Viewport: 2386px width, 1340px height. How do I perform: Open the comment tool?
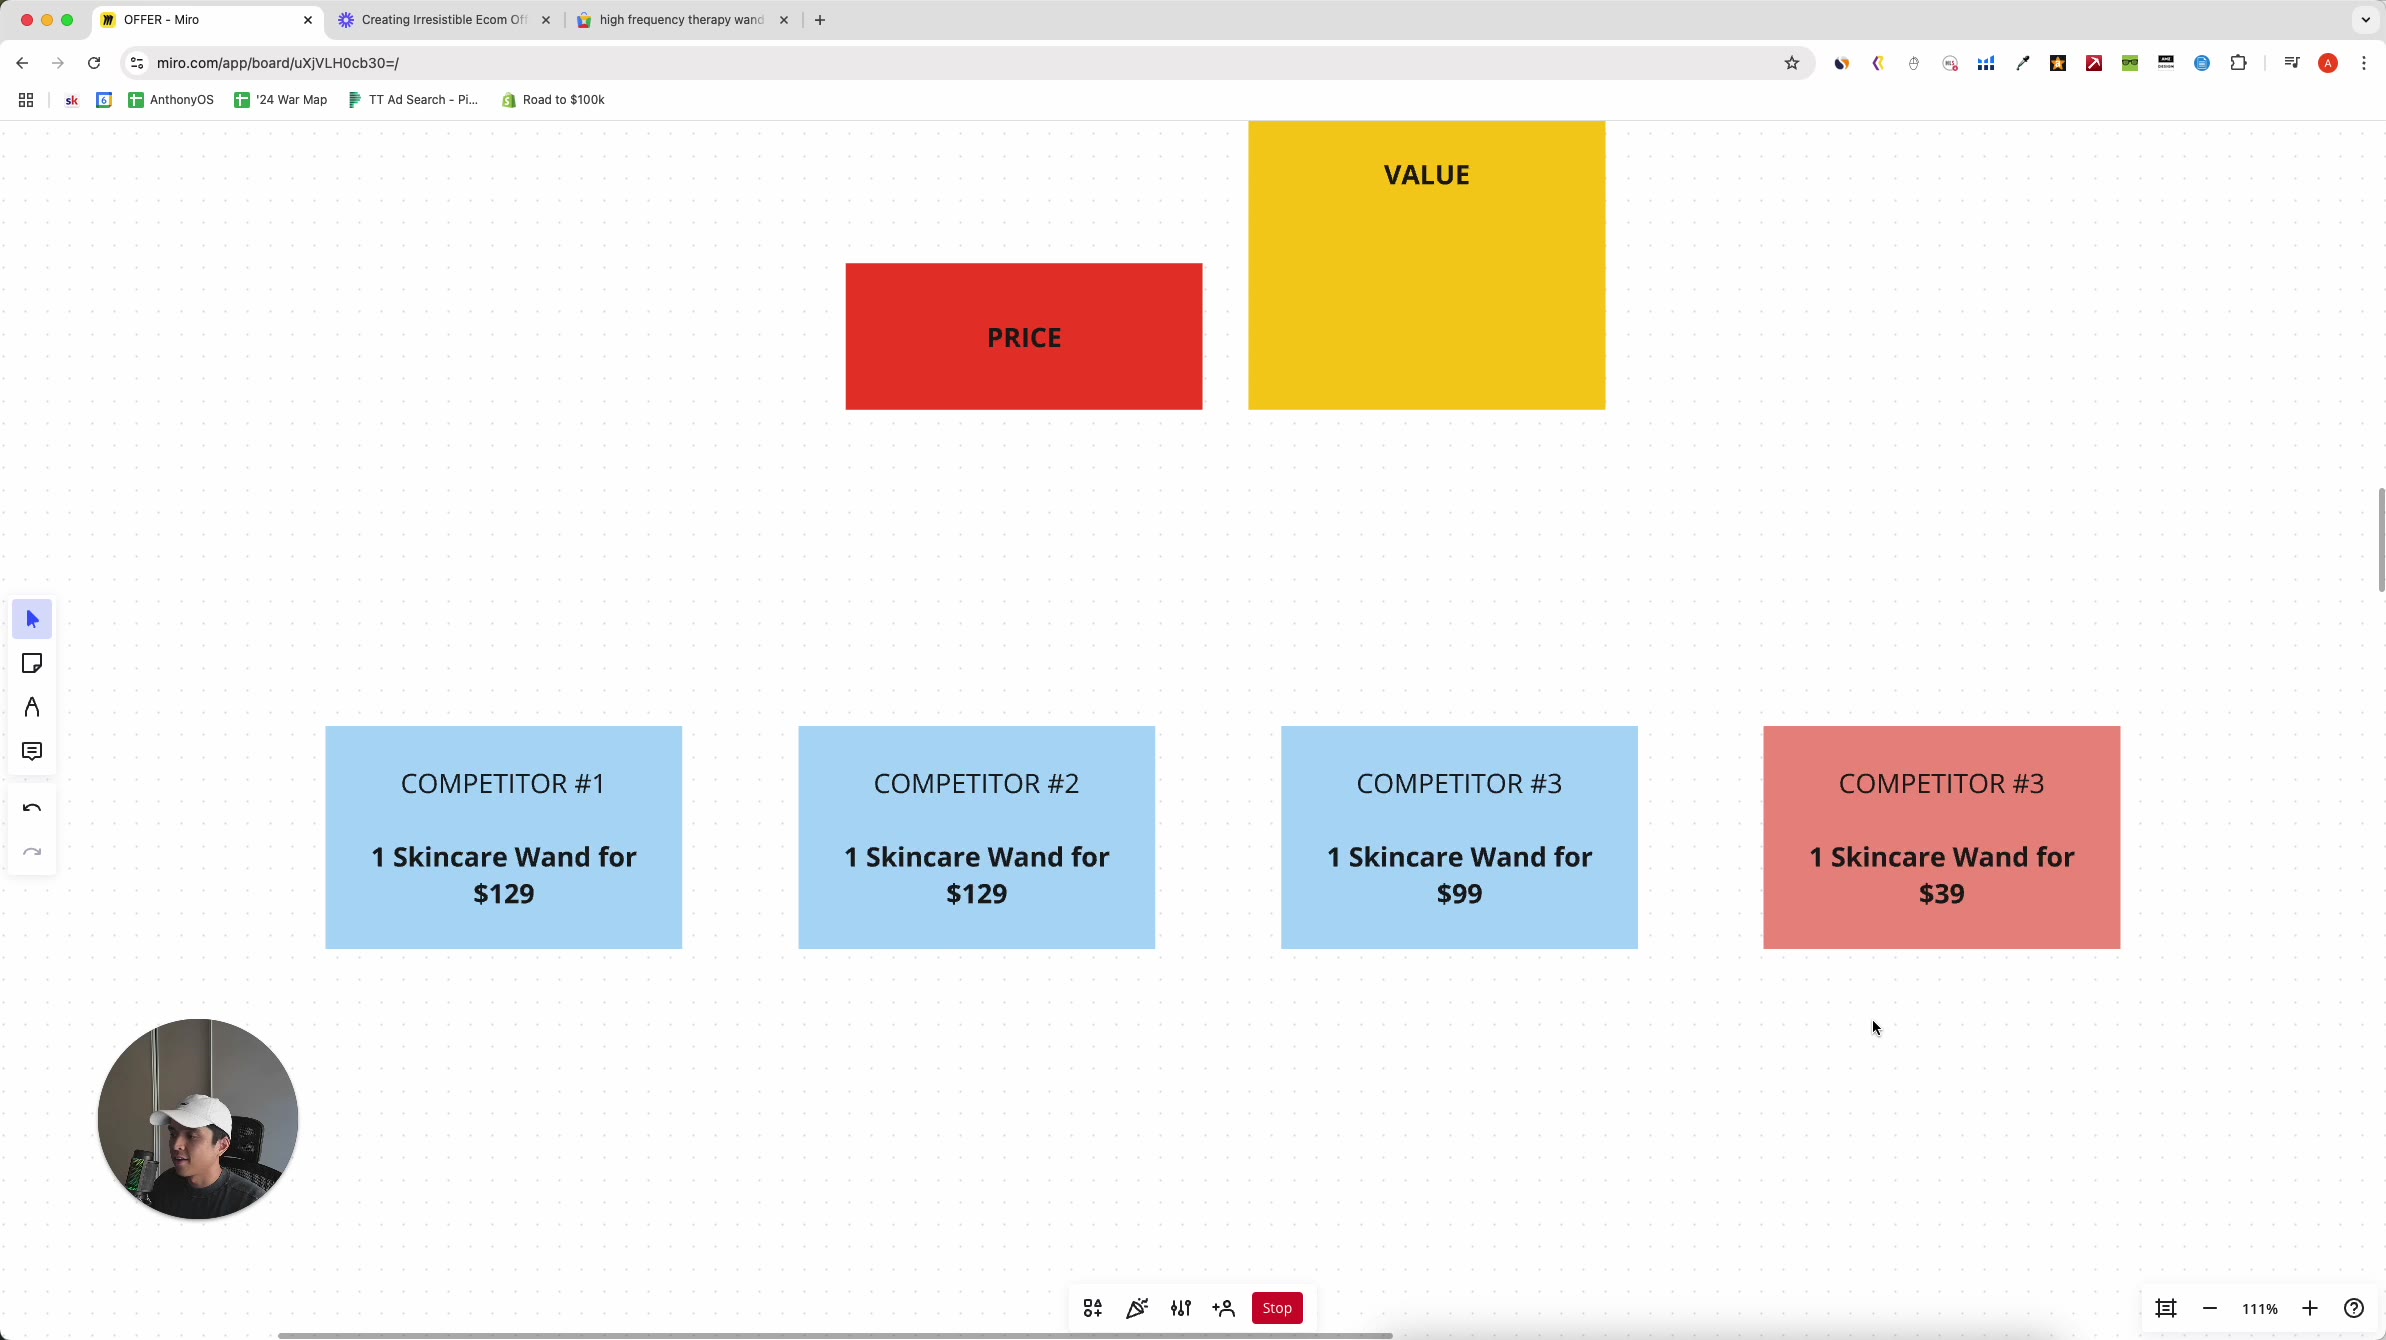[x=32, y=751]
